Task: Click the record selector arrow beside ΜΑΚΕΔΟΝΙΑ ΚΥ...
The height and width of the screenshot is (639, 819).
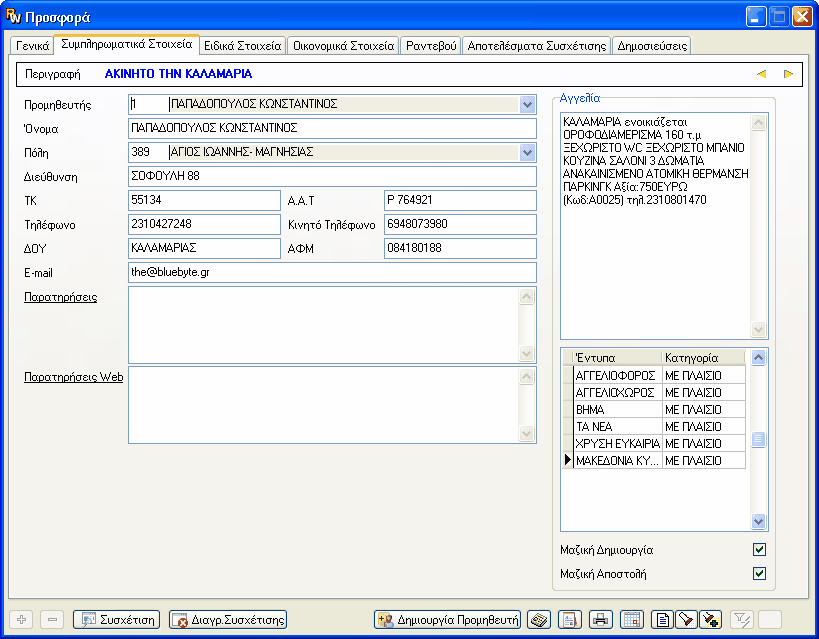Action: pos(568,460)
